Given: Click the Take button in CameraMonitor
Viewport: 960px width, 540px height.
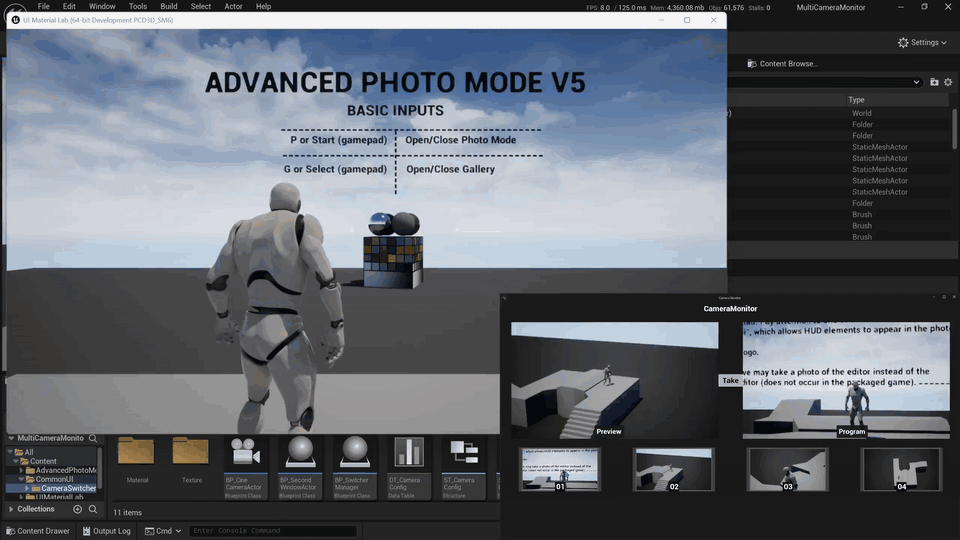Looking at the screenshot, I should (730, 380).
